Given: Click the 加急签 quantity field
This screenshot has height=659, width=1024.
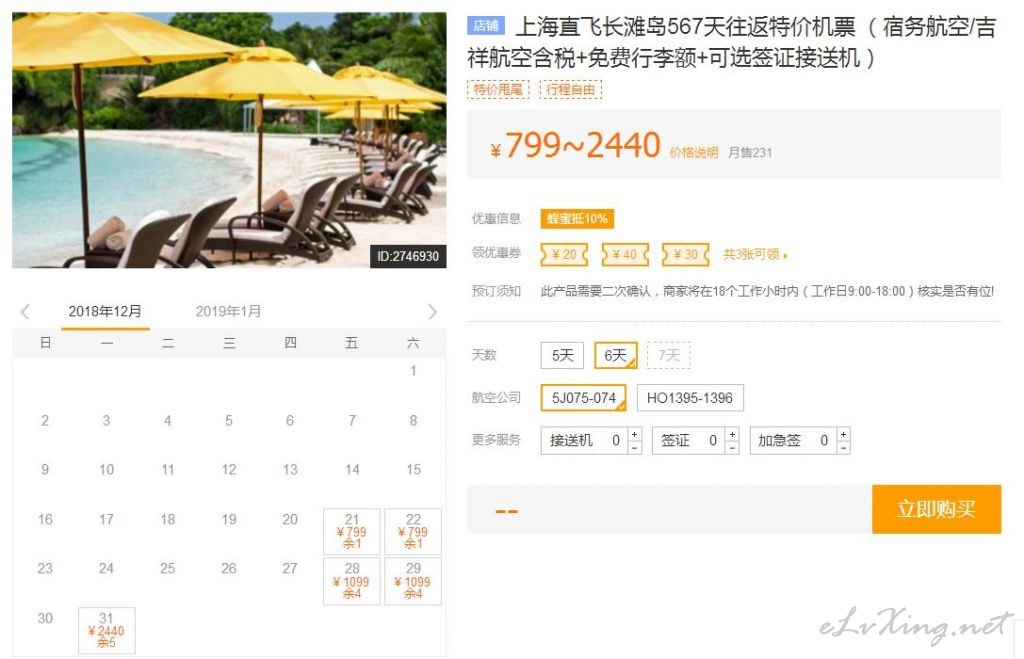Looking at the screenshot, I should point(793,441).
